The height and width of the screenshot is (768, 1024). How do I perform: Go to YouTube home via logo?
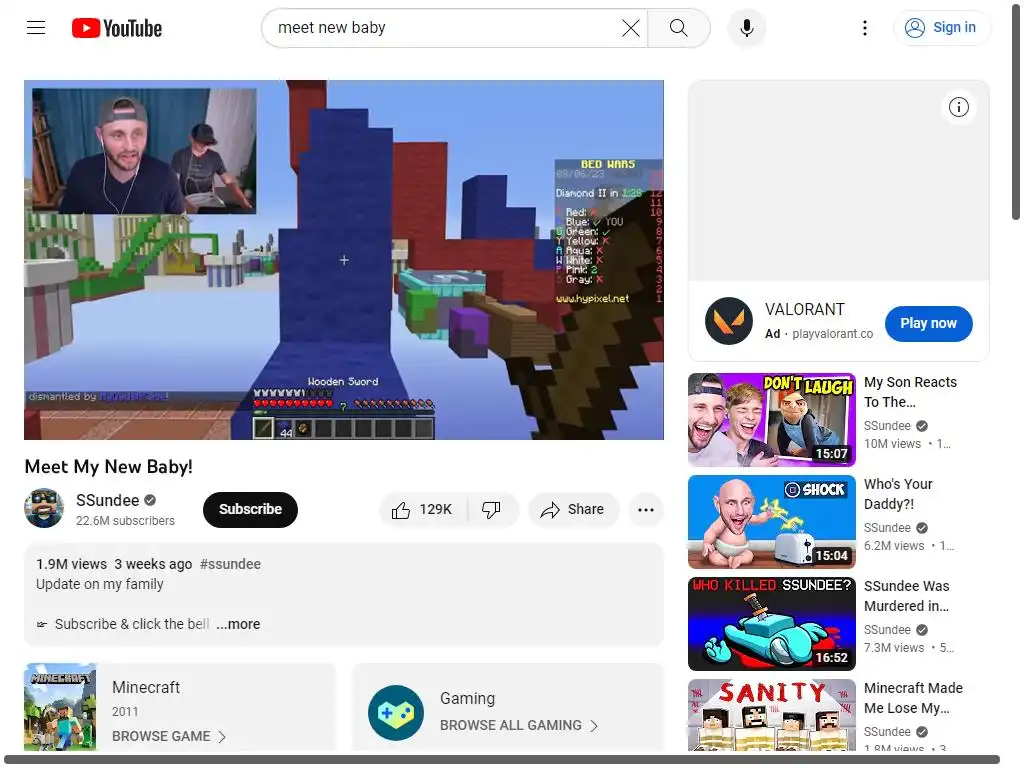(x=117, y=28)
